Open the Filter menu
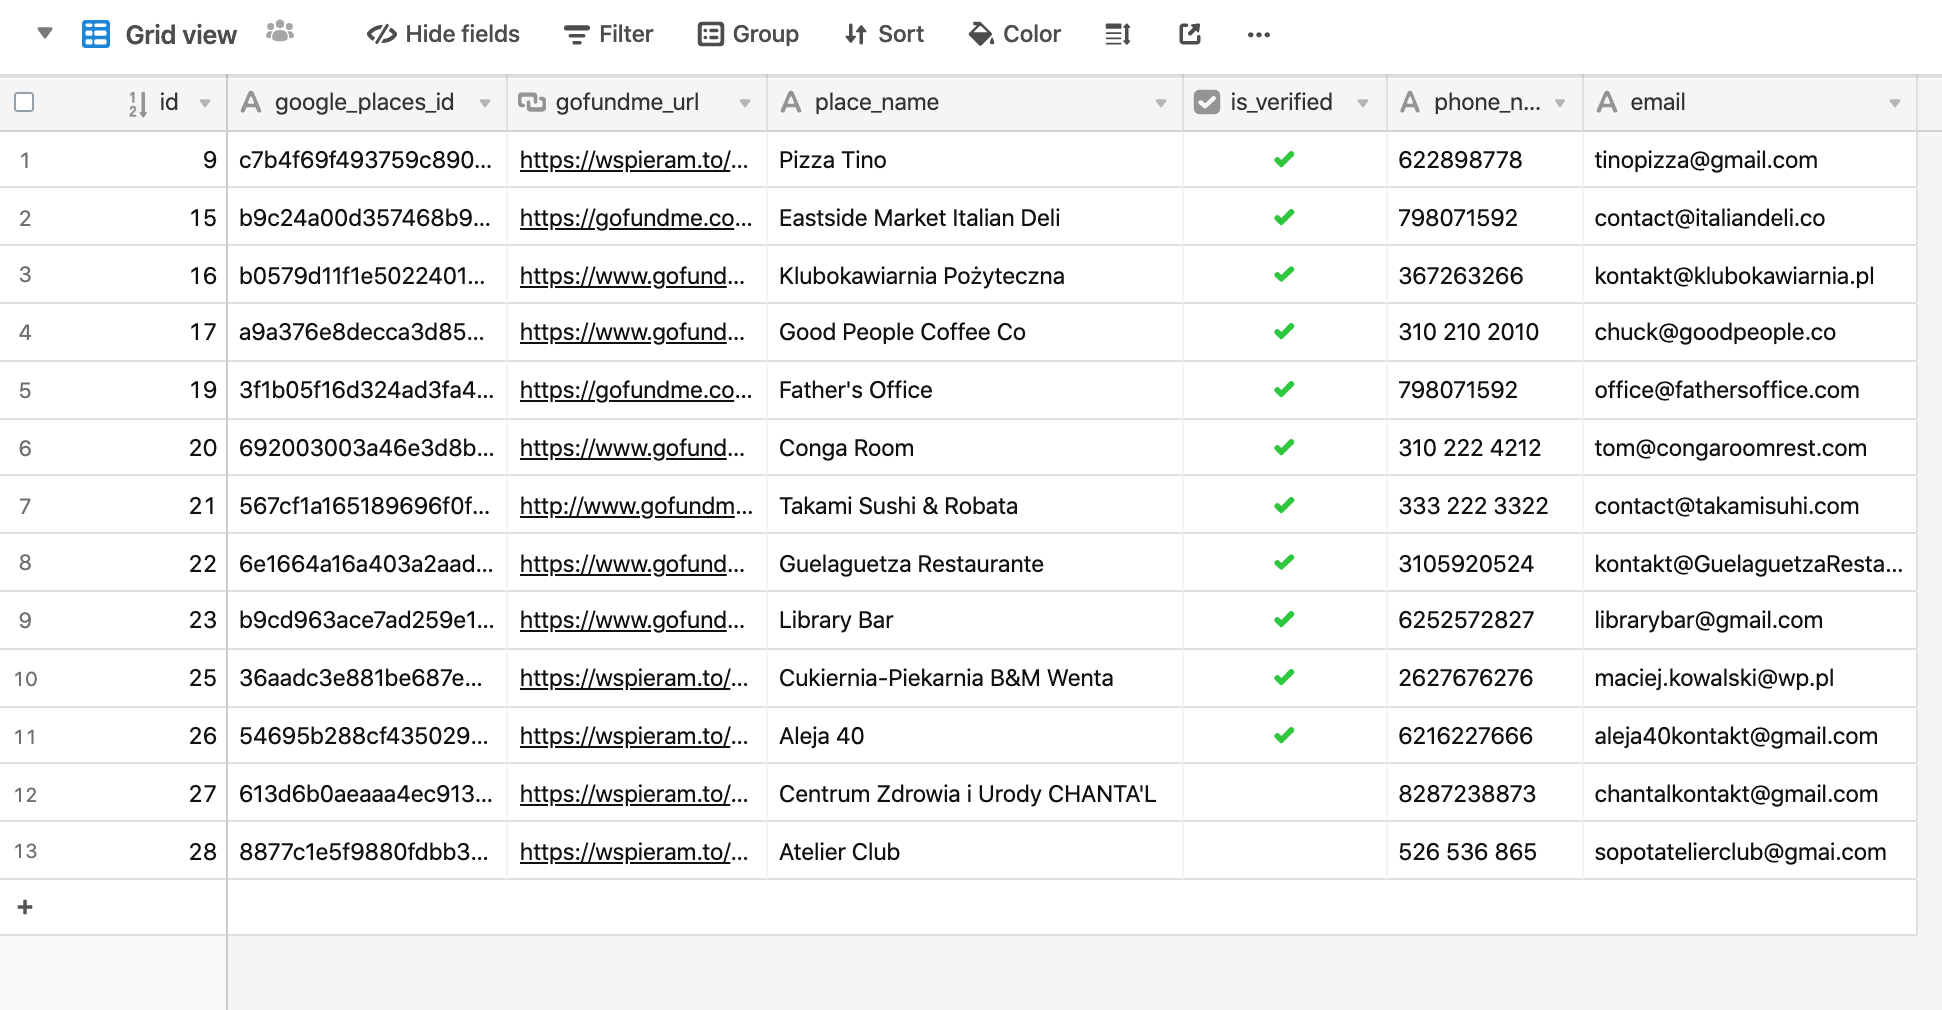The image size is (1942, 1010). pos(608,34)
